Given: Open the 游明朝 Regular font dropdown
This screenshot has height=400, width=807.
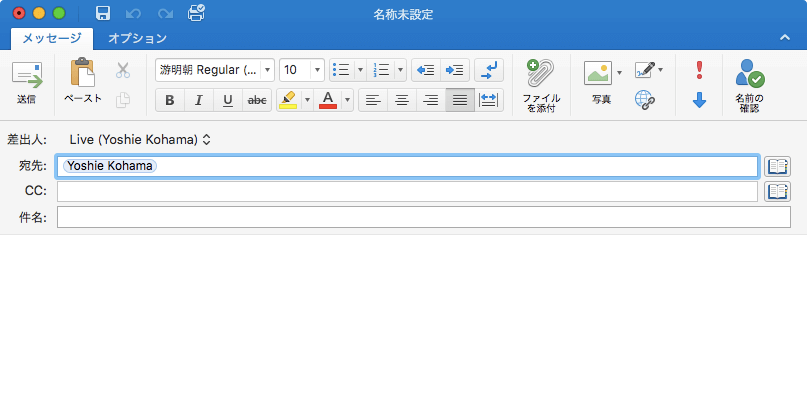Looking at the screenshot, I should [x=267, y=69].
